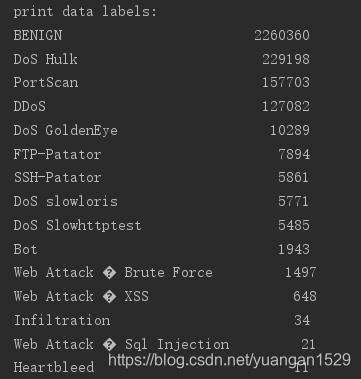The image size is (361, 379).
Task: Click the BENIGN count 2260360
Action: [x=282, y=35]
